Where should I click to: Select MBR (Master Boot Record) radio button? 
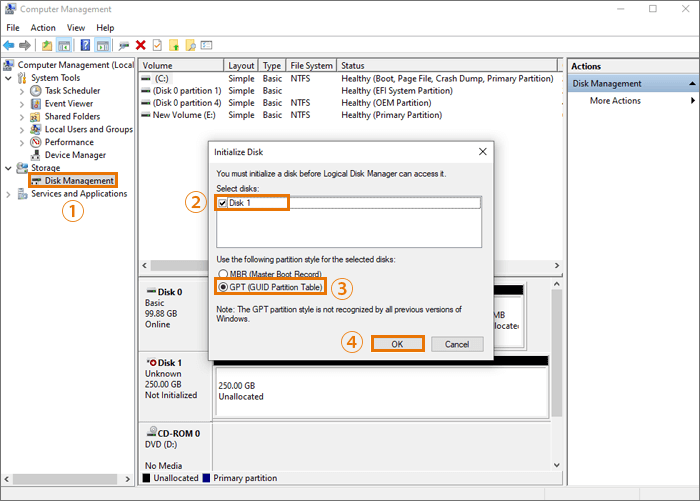223,274
